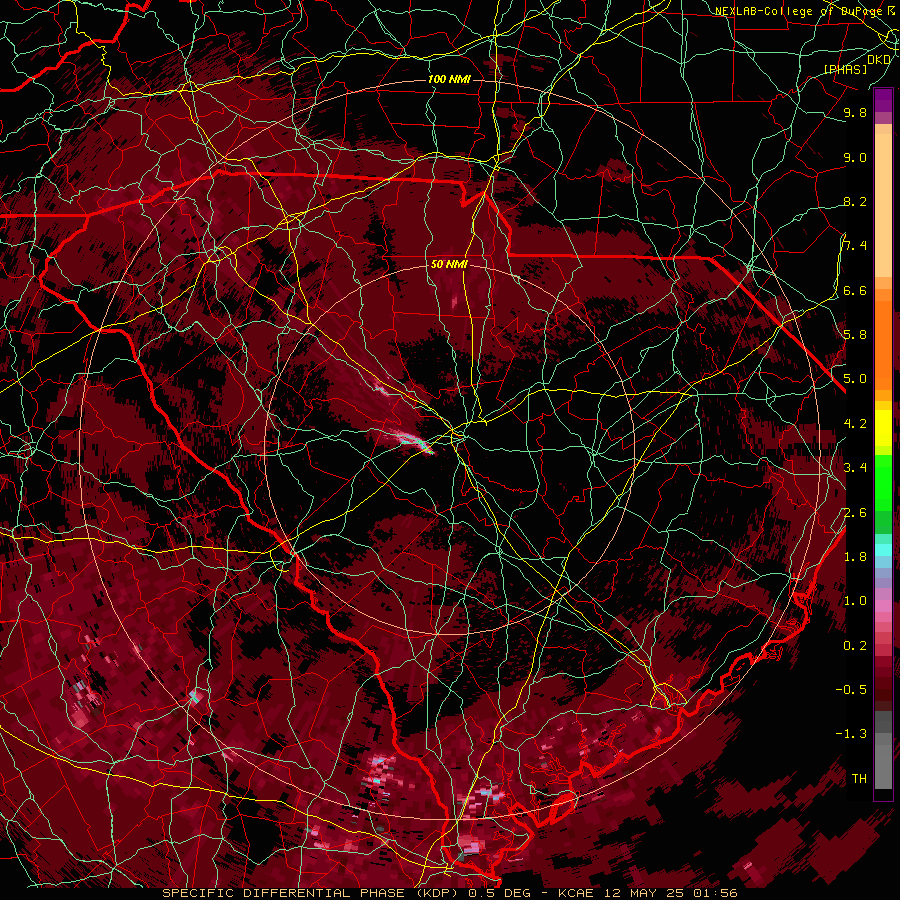Click the -1.3 scale value
The width and height of the screenshot is (900, 900).
(x=851, y=734)
